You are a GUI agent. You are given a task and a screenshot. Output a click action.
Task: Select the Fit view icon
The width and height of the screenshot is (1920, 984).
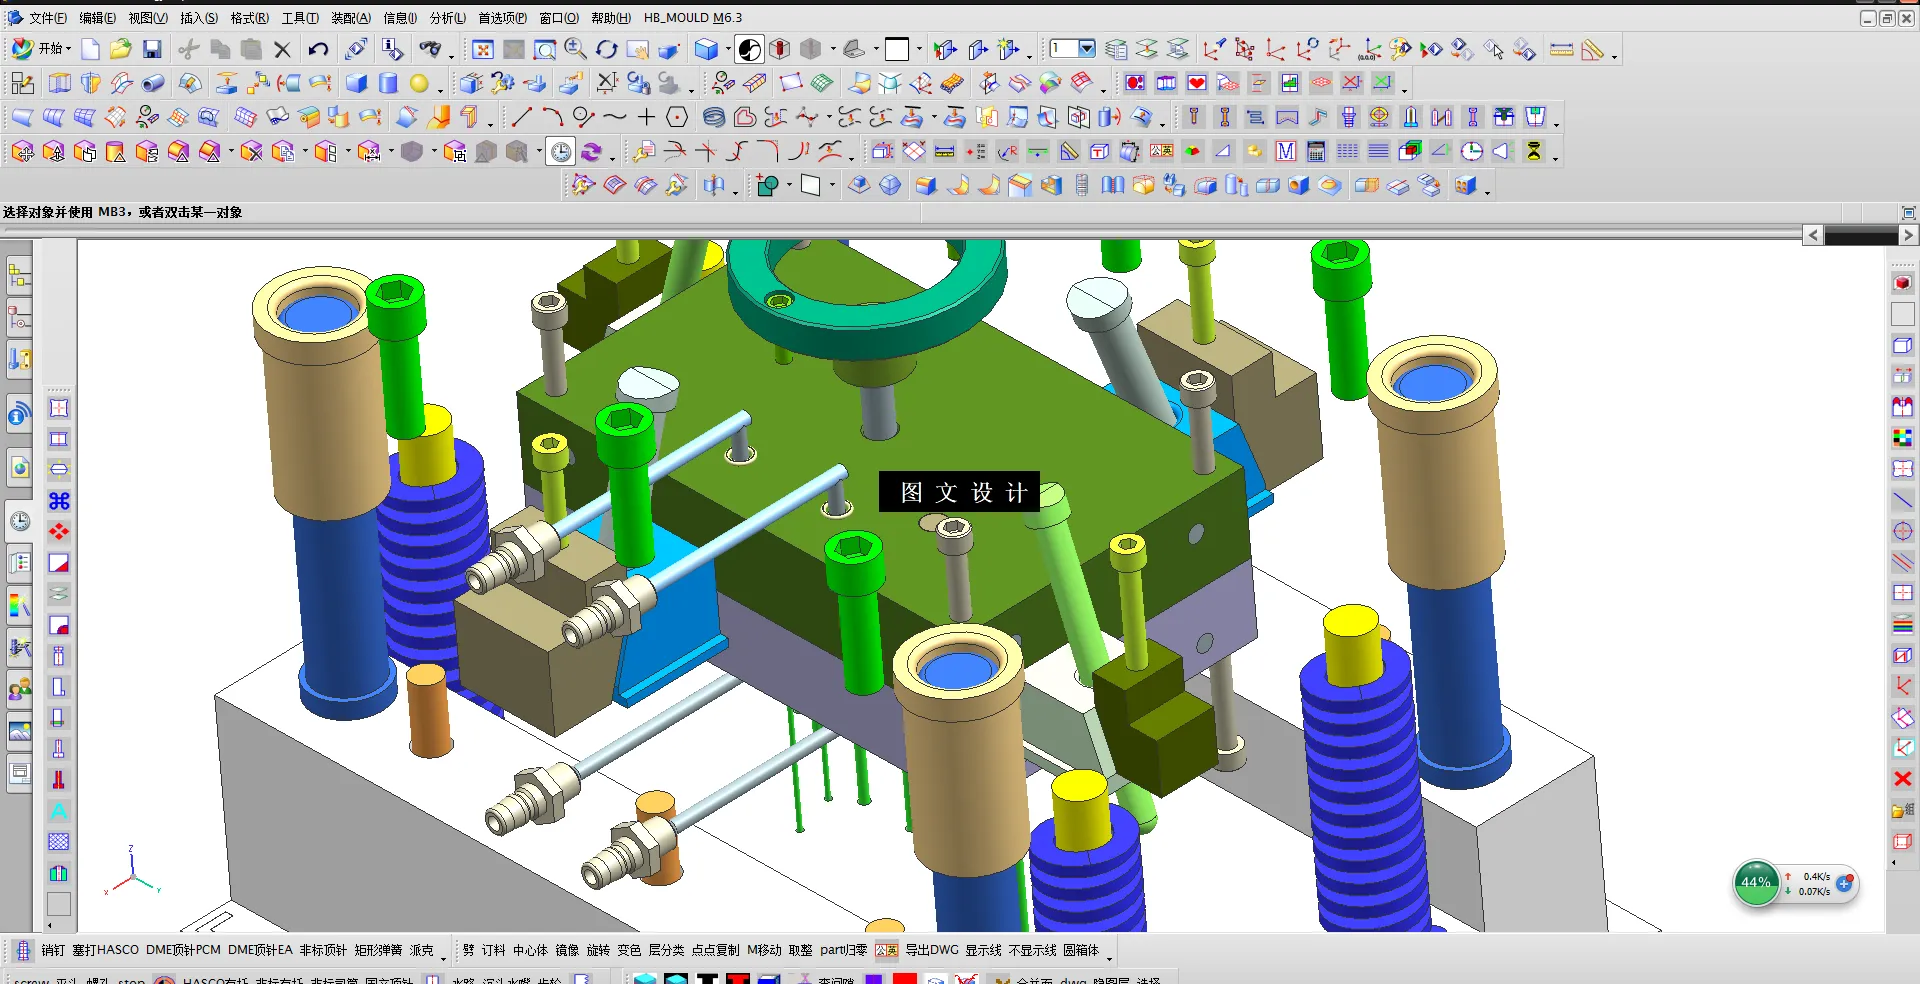(x=483, y=49)
